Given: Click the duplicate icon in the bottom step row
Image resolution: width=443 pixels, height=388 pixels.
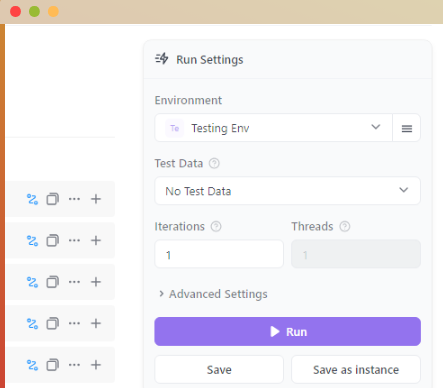Looking at the screenshot, I should pyautogui.click(x=53, y=365).
